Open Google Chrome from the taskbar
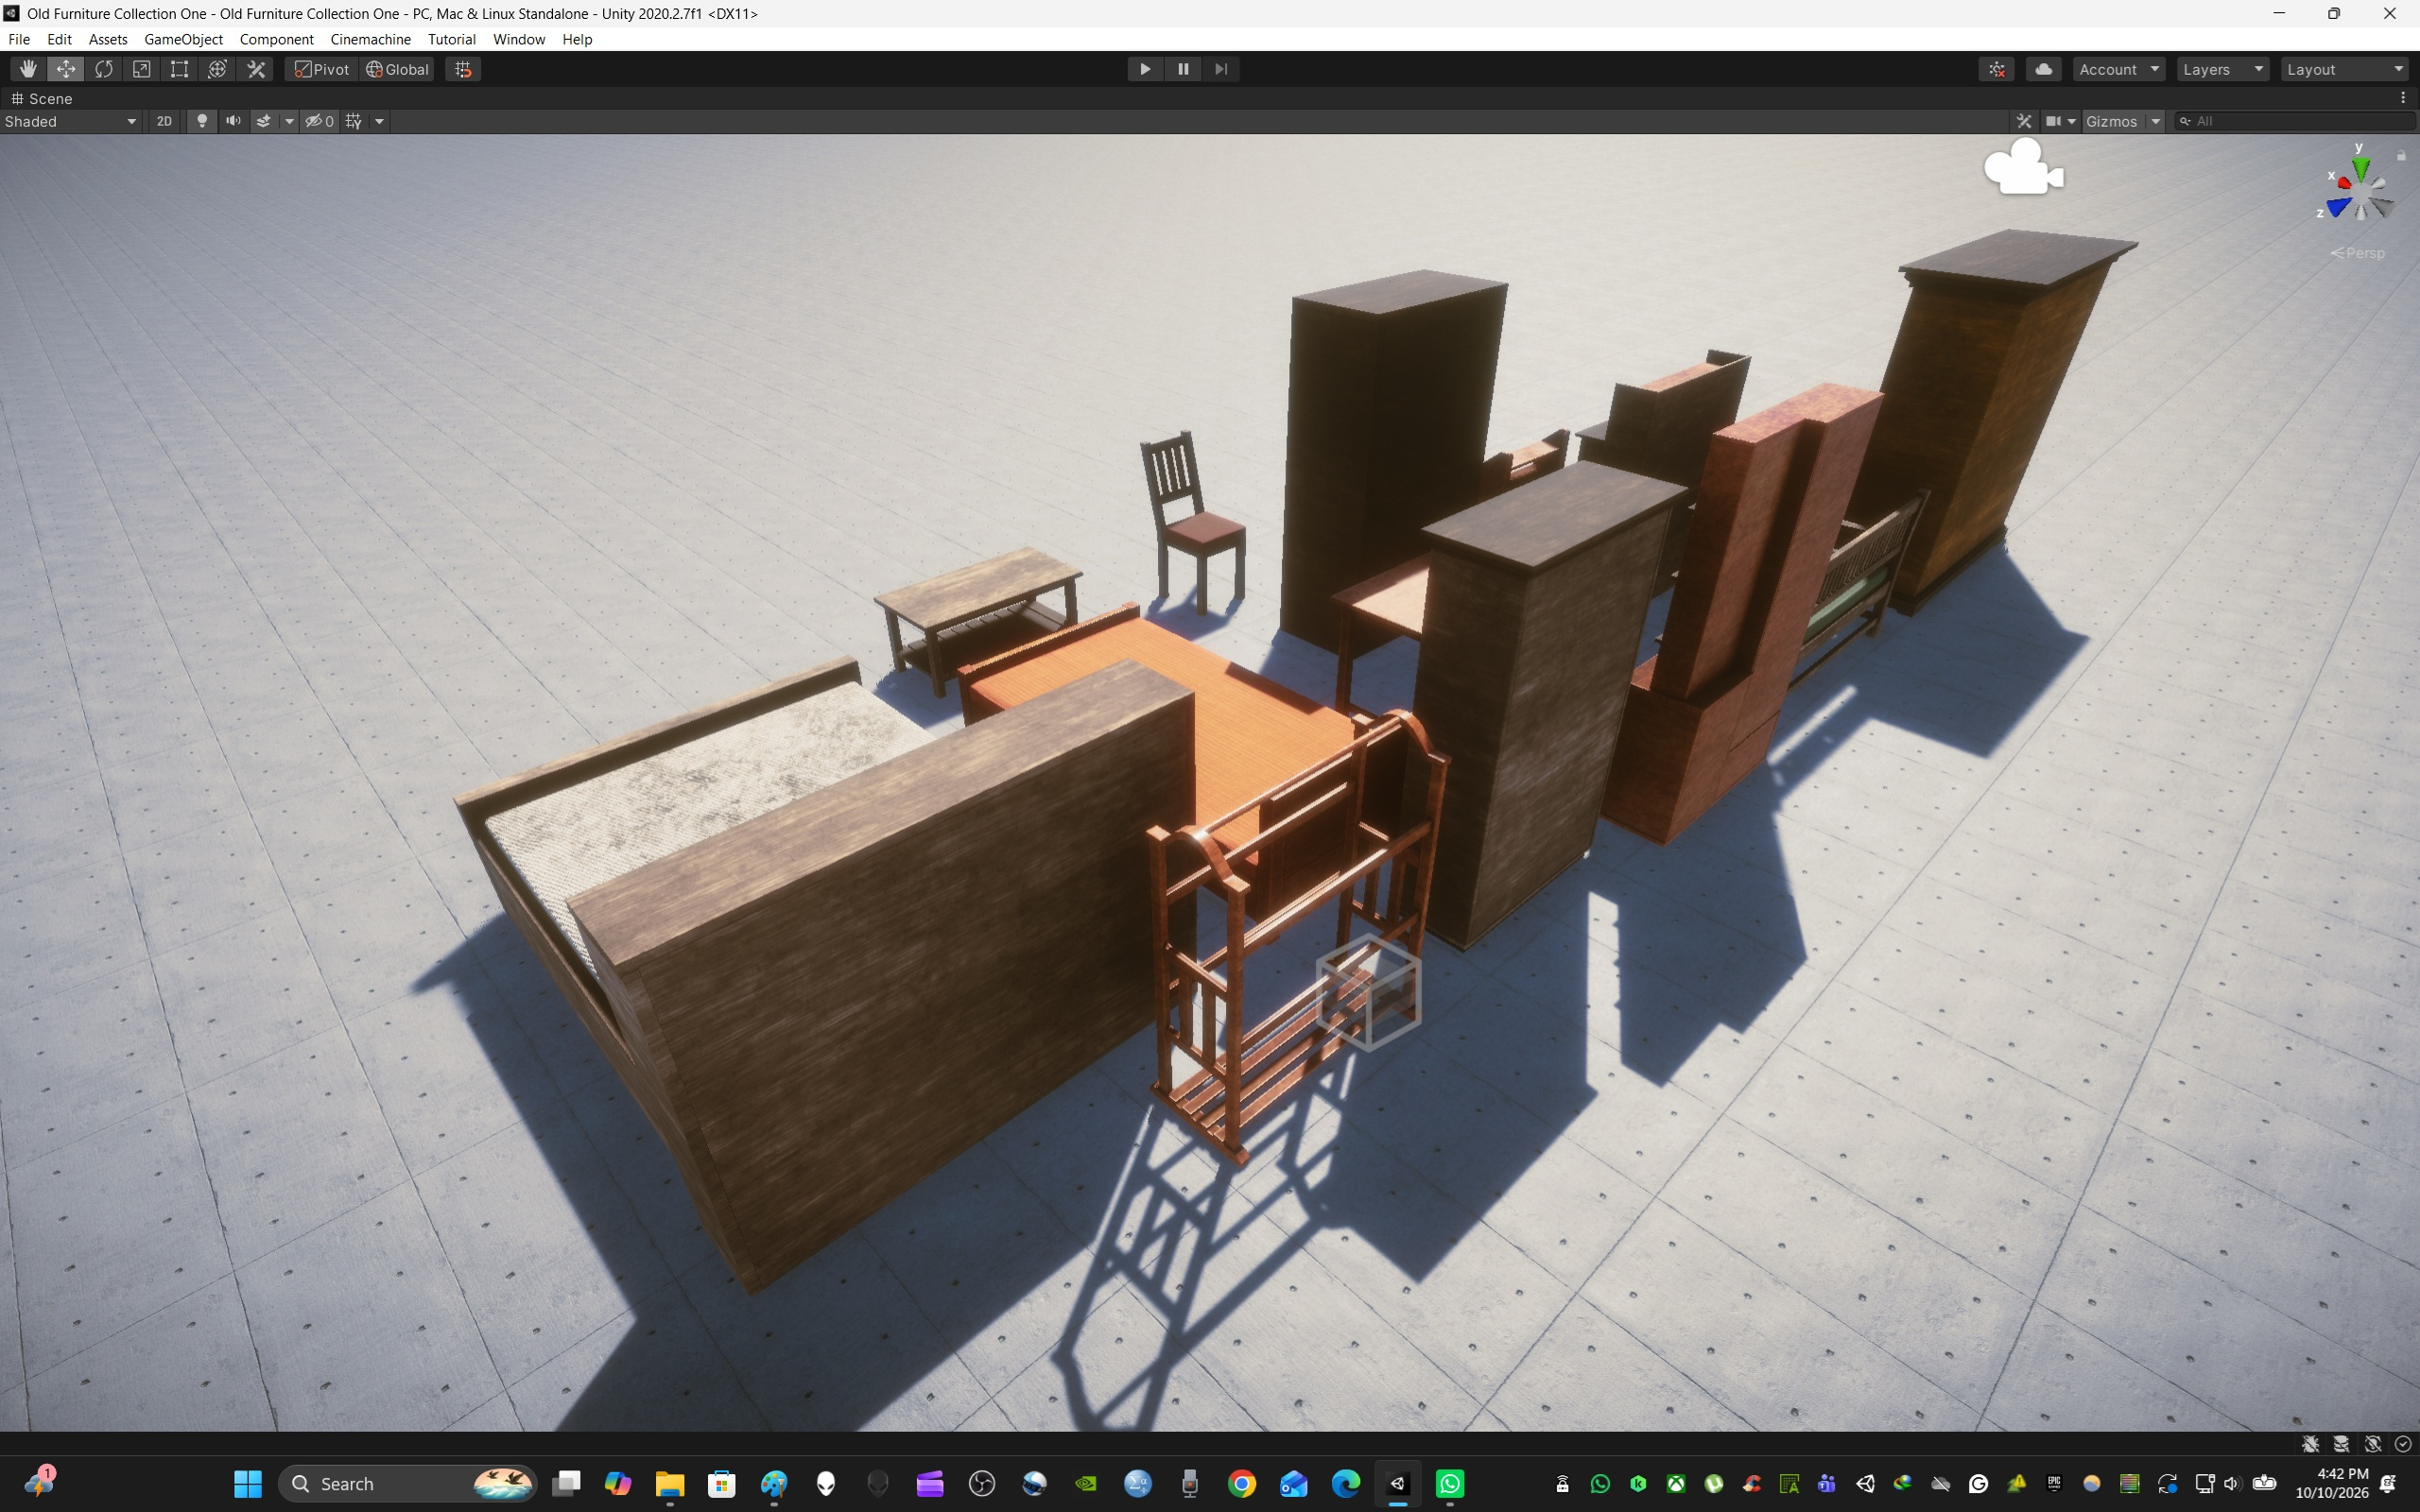Image resolution: width=2420 pixels, height=1512 pixels. click(x=1242, y=1483)
